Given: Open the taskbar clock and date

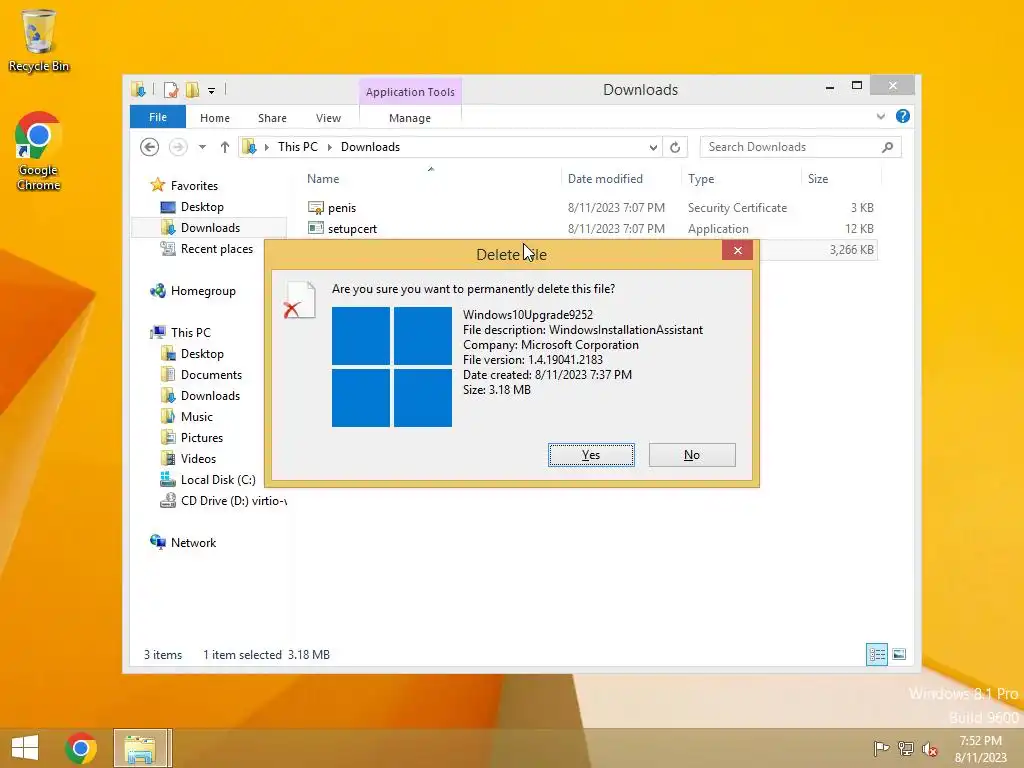Looking at the screenshot, I should point(981,749).
